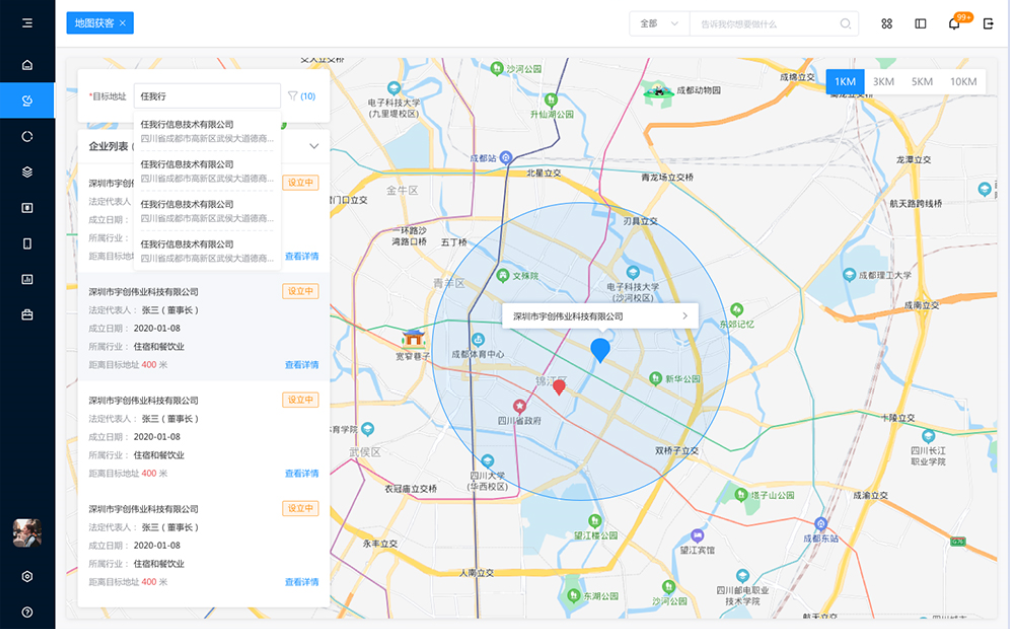Click the 文殊院 marker on the map

pos(503,275)
